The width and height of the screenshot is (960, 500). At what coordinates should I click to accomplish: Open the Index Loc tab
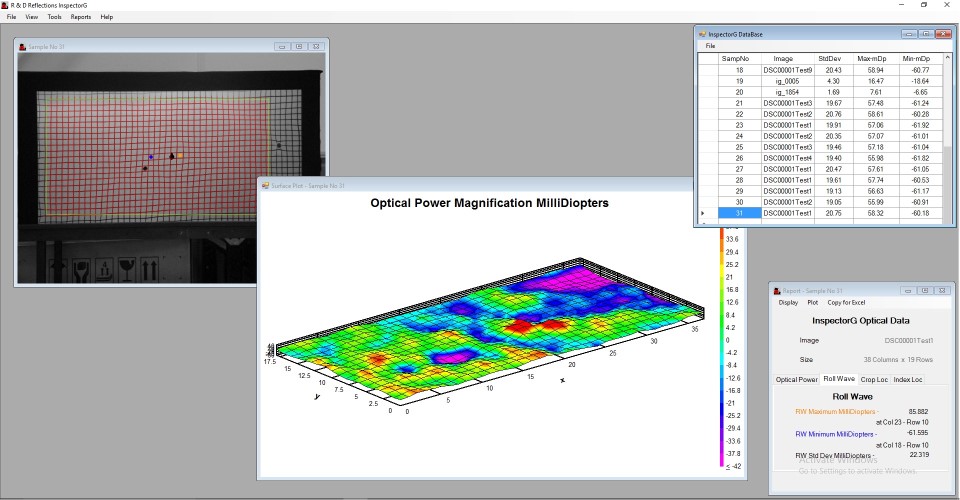tap(909, 380)
